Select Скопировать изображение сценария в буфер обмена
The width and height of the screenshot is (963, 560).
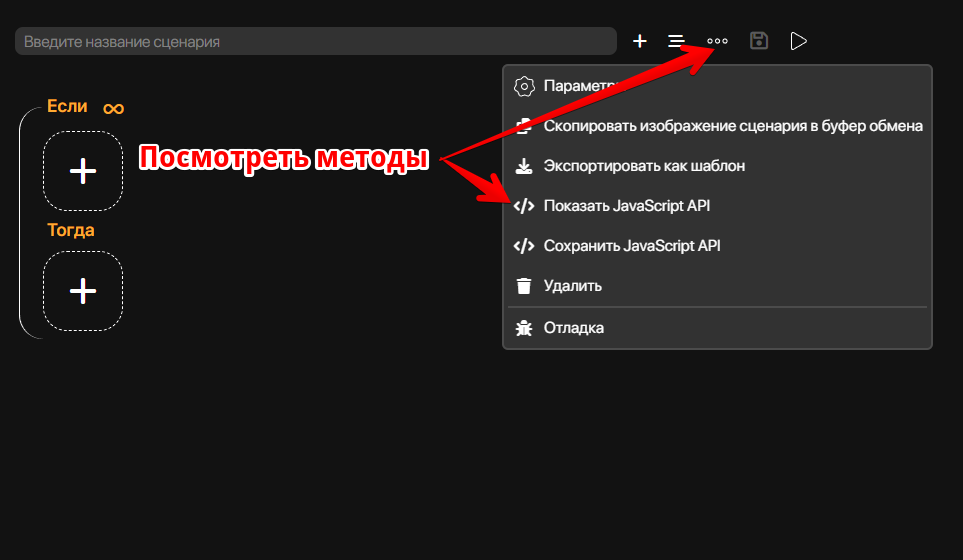732,126
